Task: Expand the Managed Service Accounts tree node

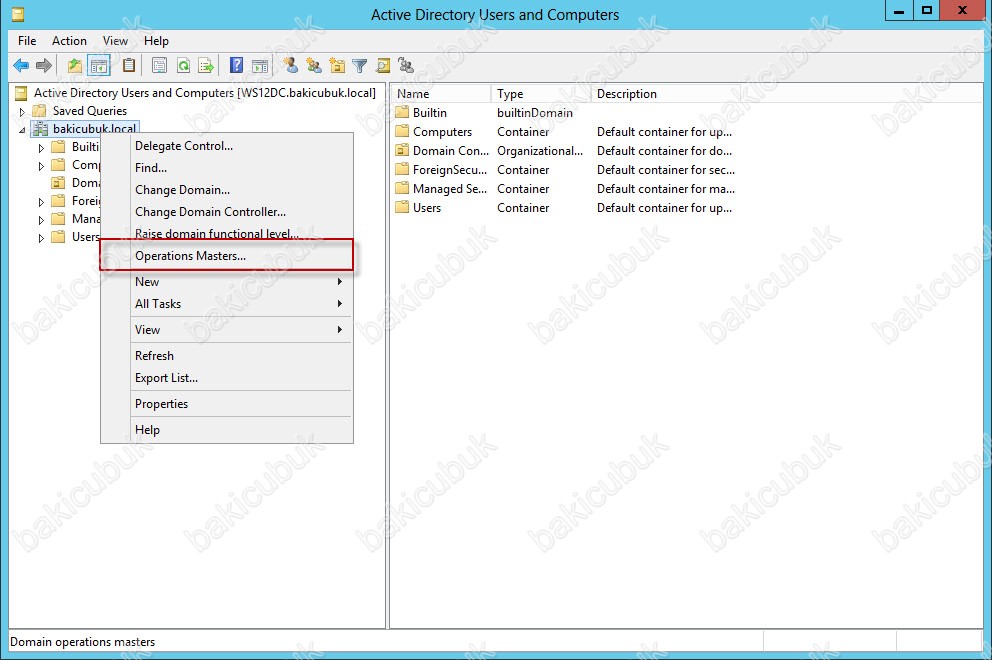Action: click(41, 220)
